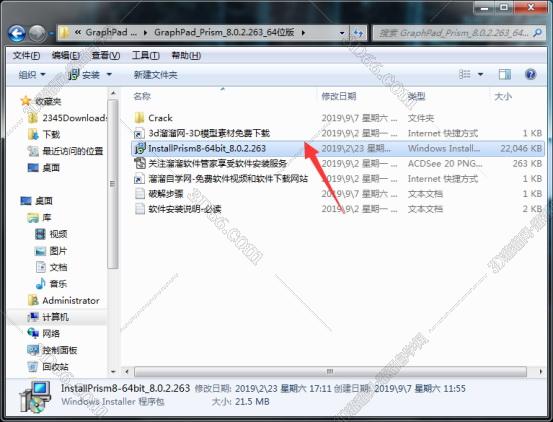The height and width of the screenshot is (422, 553).
Task: Change view using the view mode icon
Action: point(464,74)
